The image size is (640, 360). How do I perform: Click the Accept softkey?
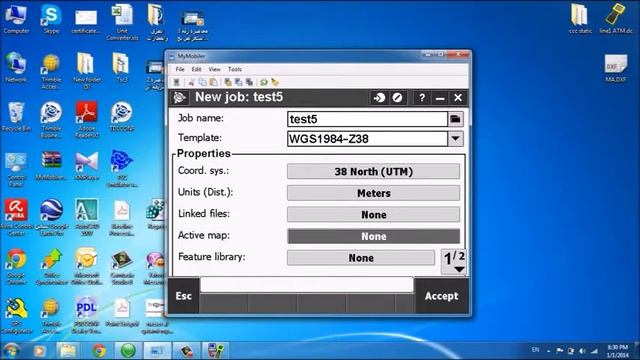[x=442, y=296]
